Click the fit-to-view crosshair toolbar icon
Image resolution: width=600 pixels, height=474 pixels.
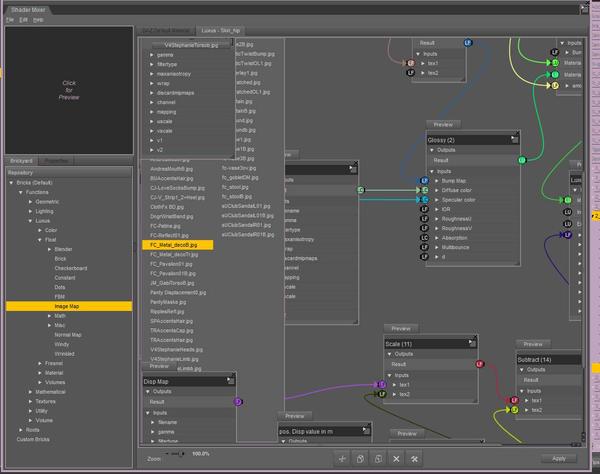pyautogui.click(x=342, y=459)
